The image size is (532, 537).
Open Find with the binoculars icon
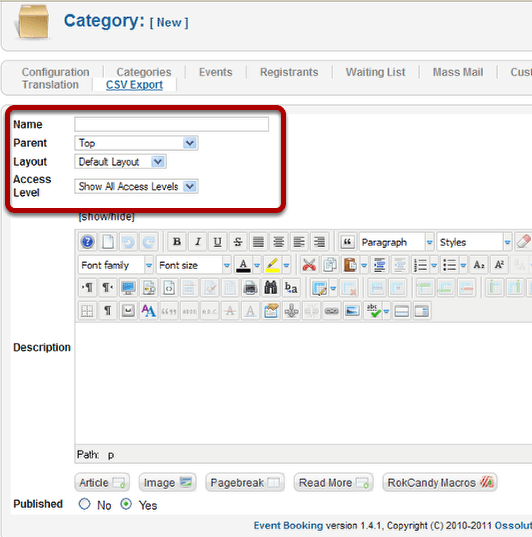pos(271,288)
